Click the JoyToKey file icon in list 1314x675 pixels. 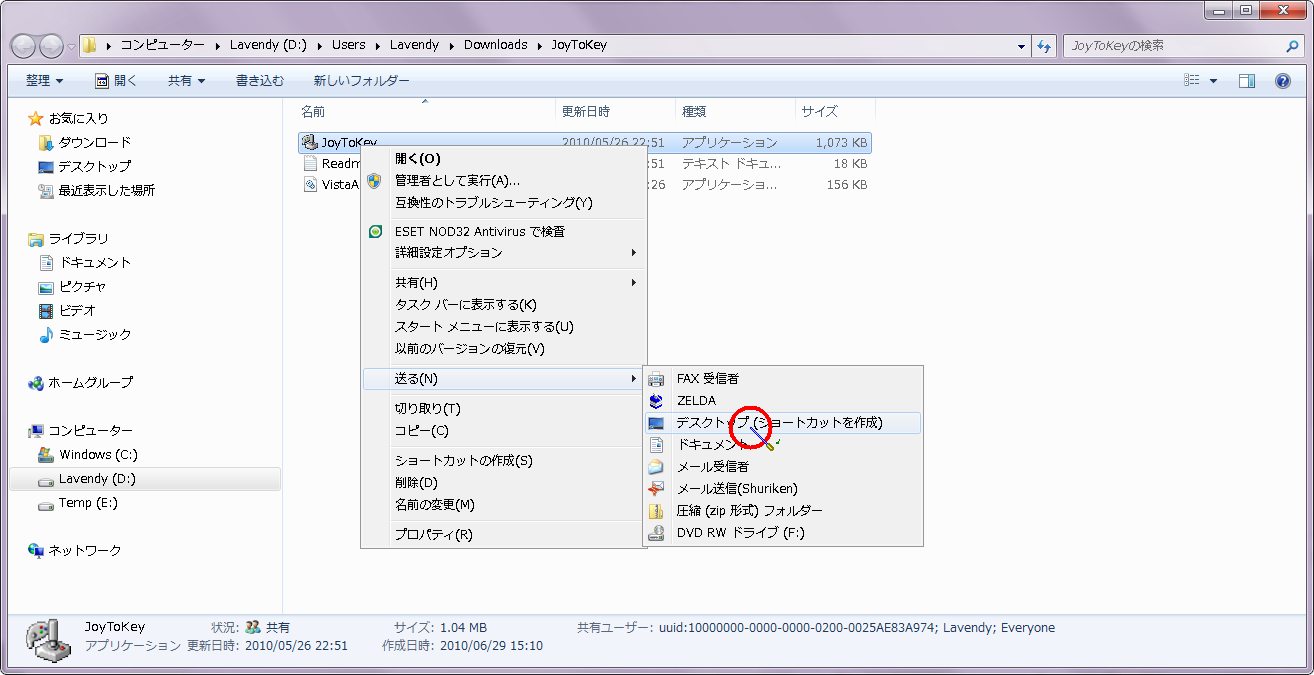[x=310, y=142]
